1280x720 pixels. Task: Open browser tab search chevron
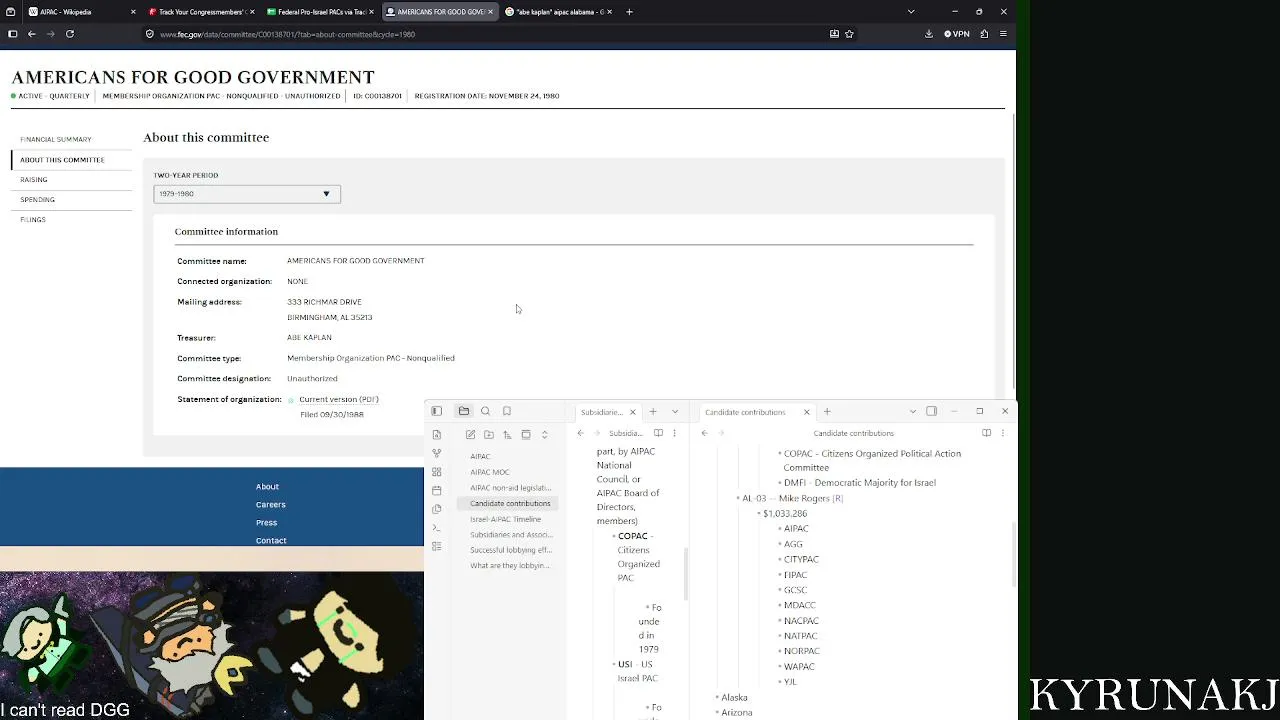pyautogui.click(x=910, y=12)
